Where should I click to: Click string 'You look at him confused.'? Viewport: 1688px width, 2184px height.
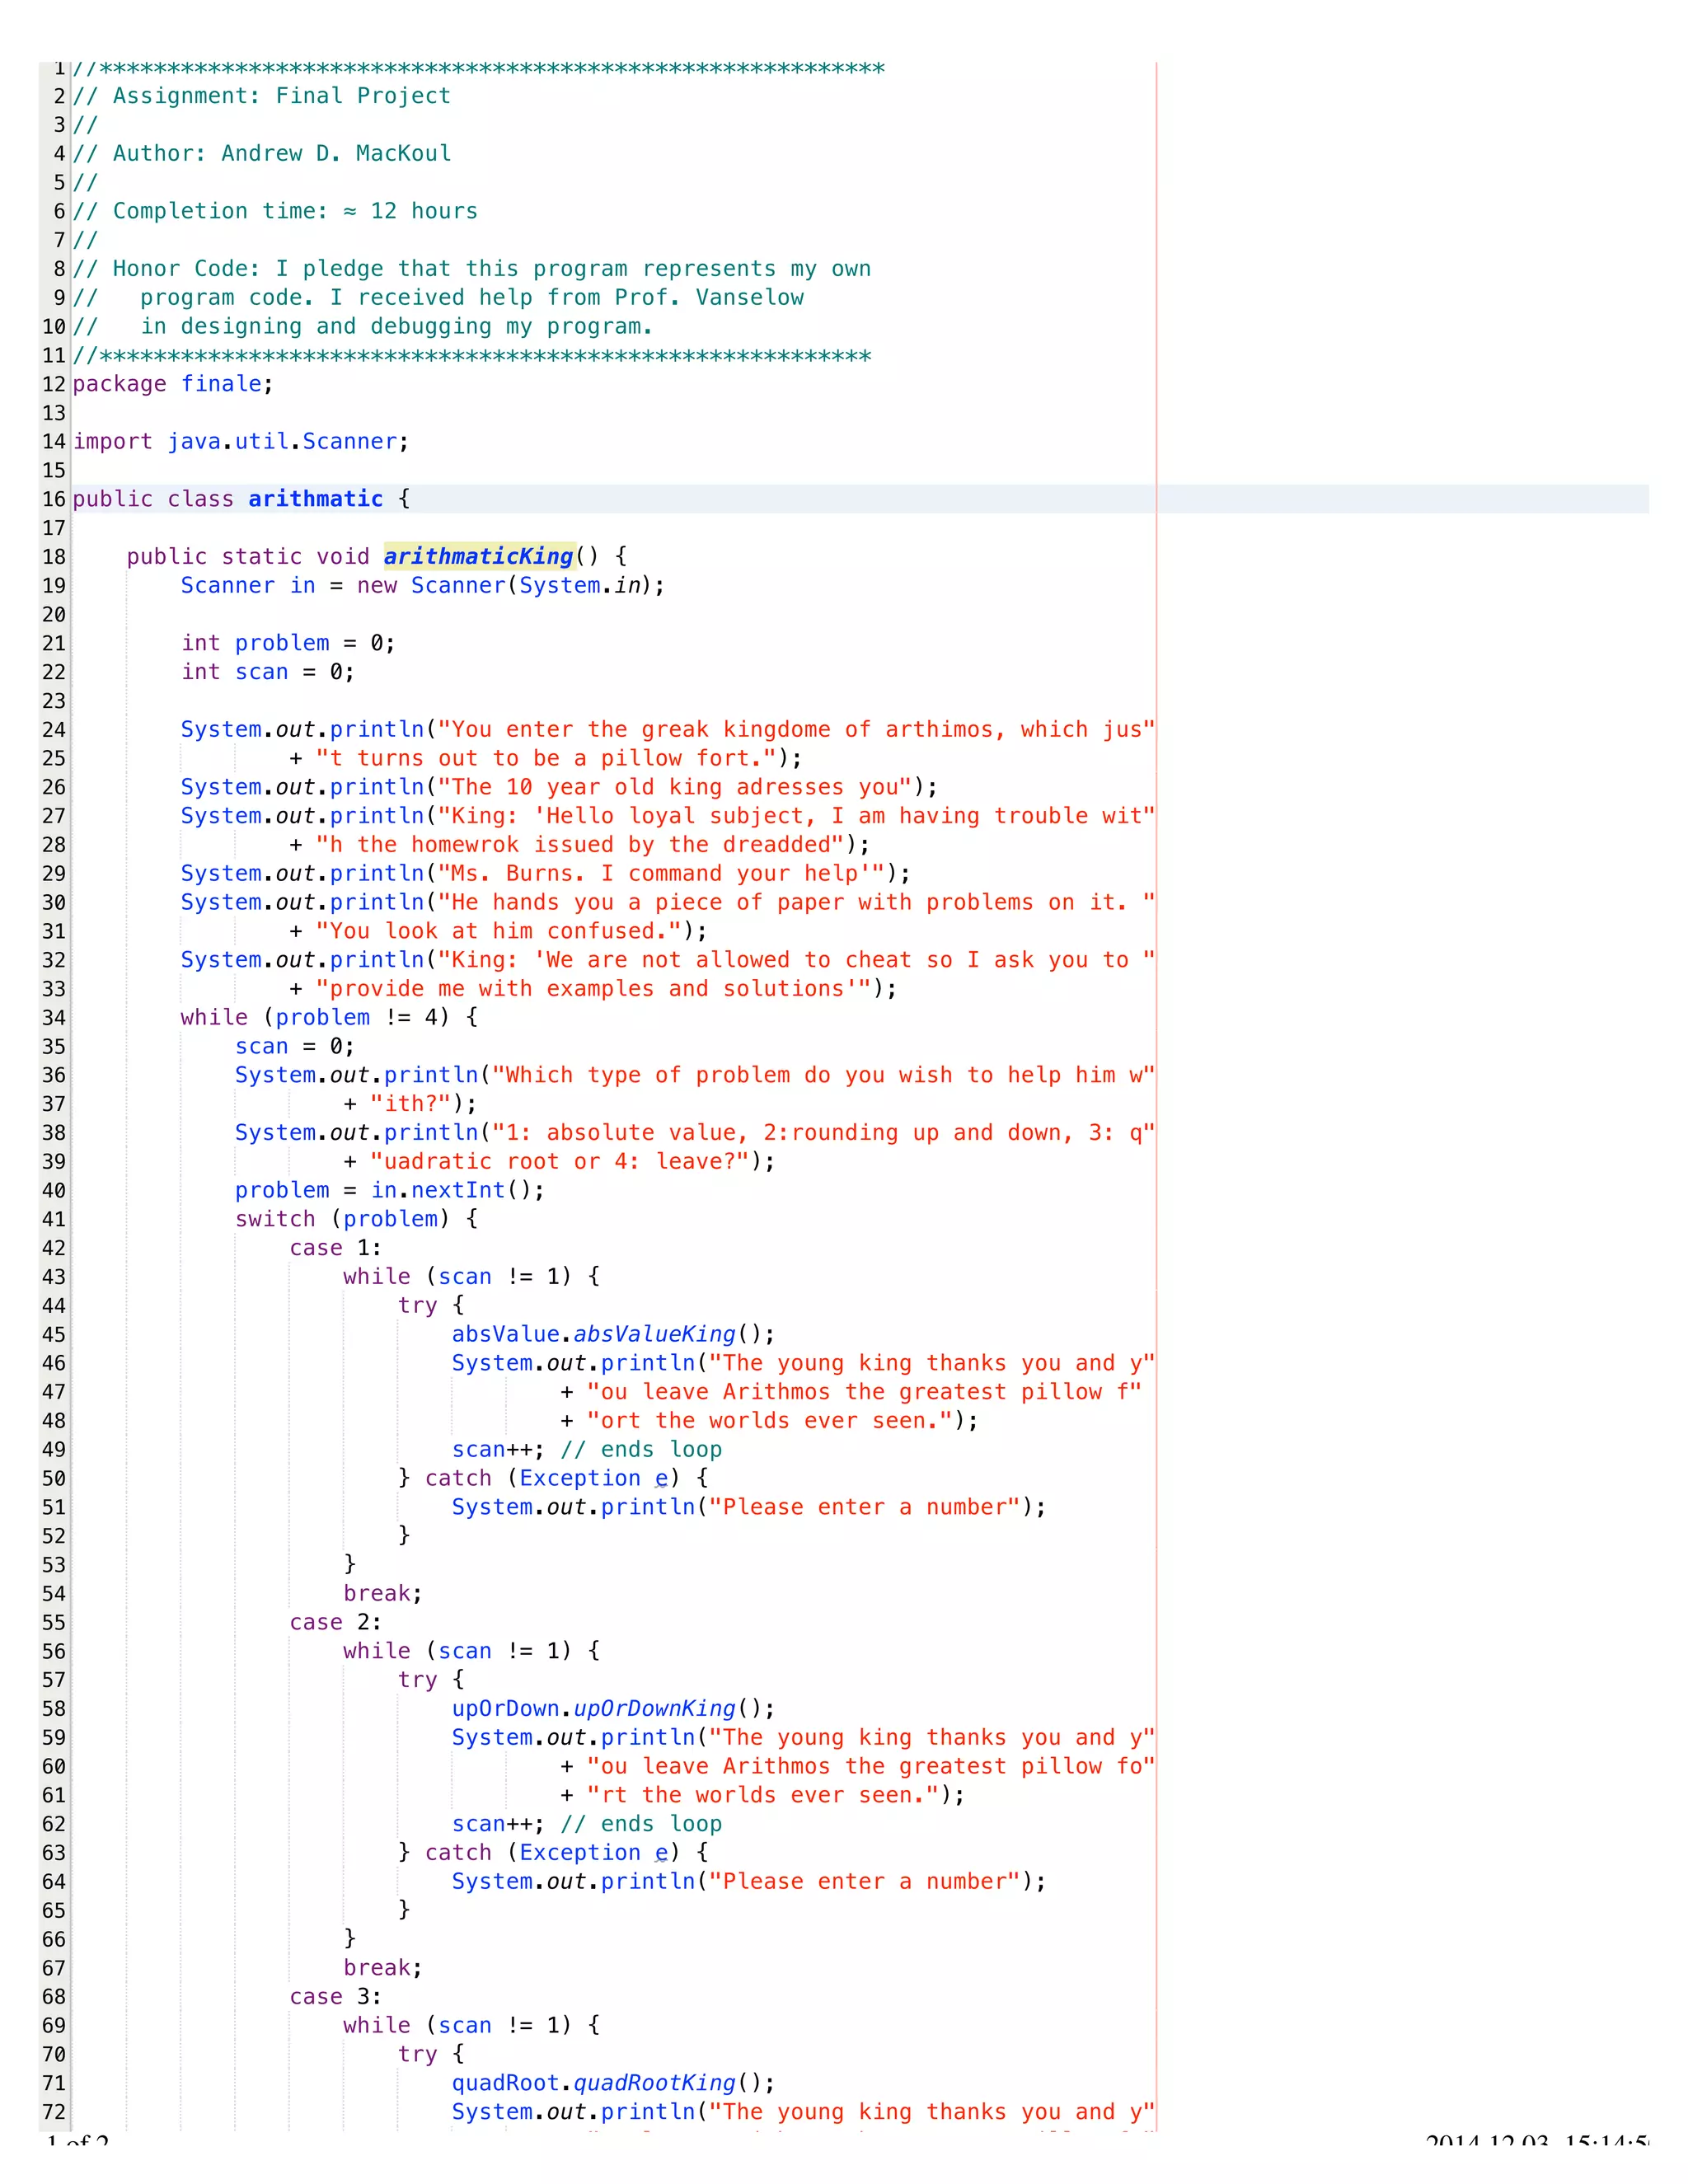499,931
